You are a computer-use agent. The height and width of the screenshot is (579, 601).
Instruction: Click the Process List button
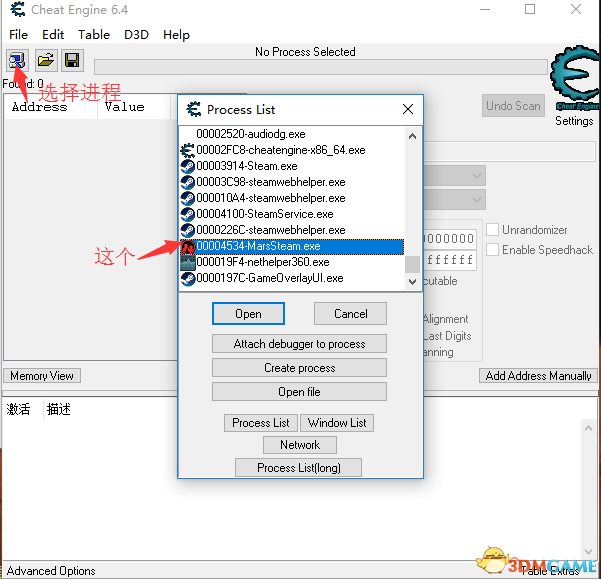pyautogui.click(x=261, y=423)
